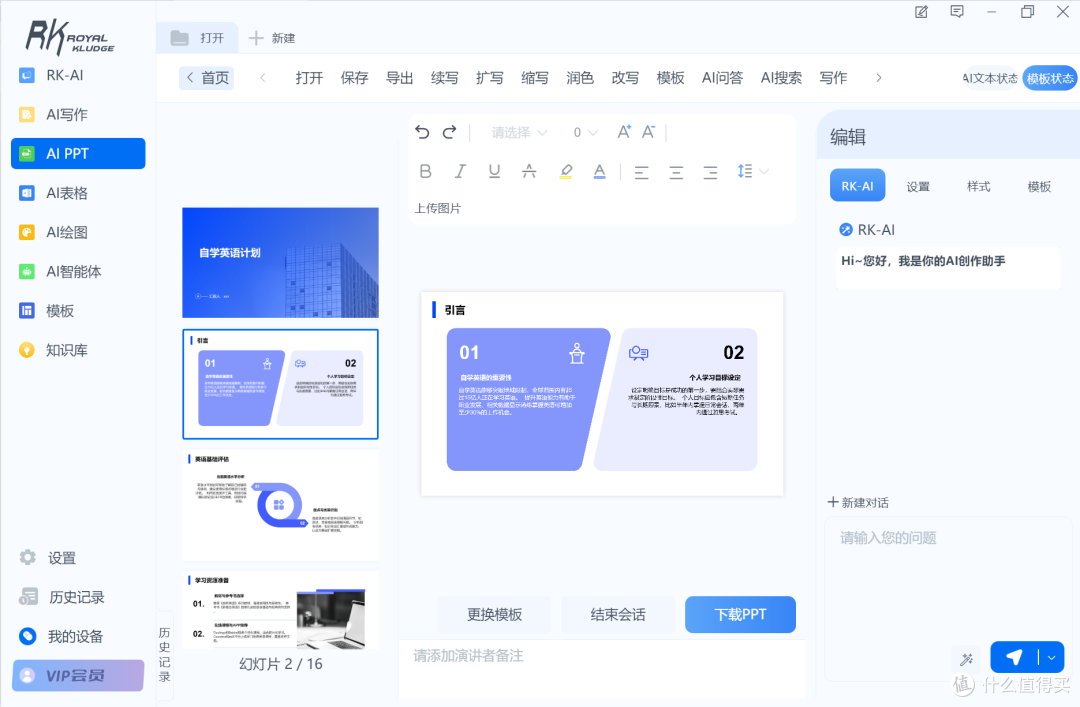Screen dimensions: 1080x707
Task: Open AI表格 in the sidebar
Action: 78,193
